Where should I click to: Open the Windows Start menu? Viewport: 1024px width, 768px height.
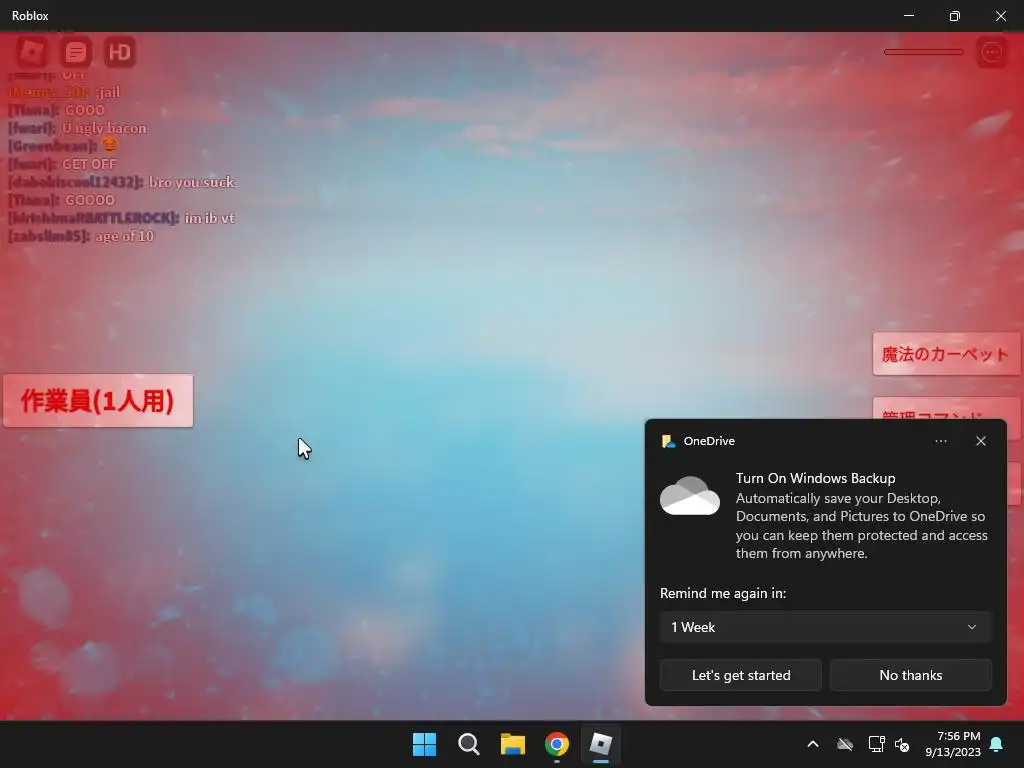click(x=424, y=744)
